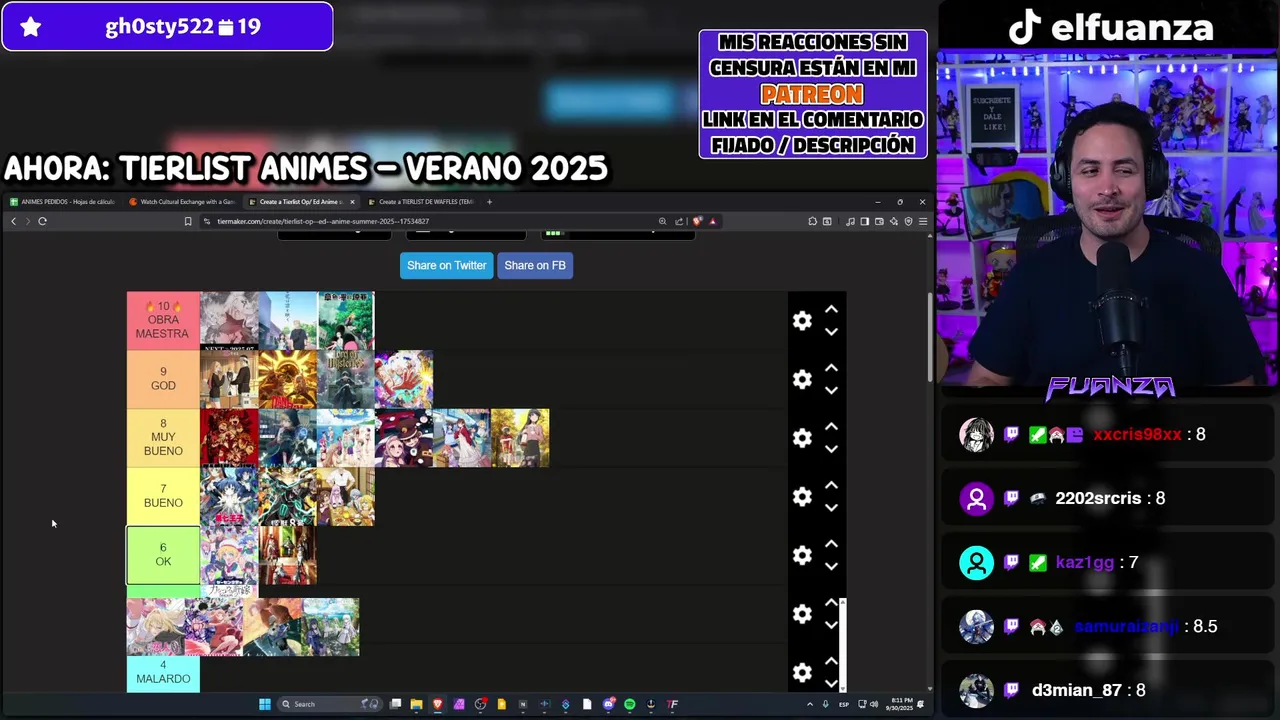Move 9 God tier up
Screen dimensions: 1280x720
tap(831, 368)
